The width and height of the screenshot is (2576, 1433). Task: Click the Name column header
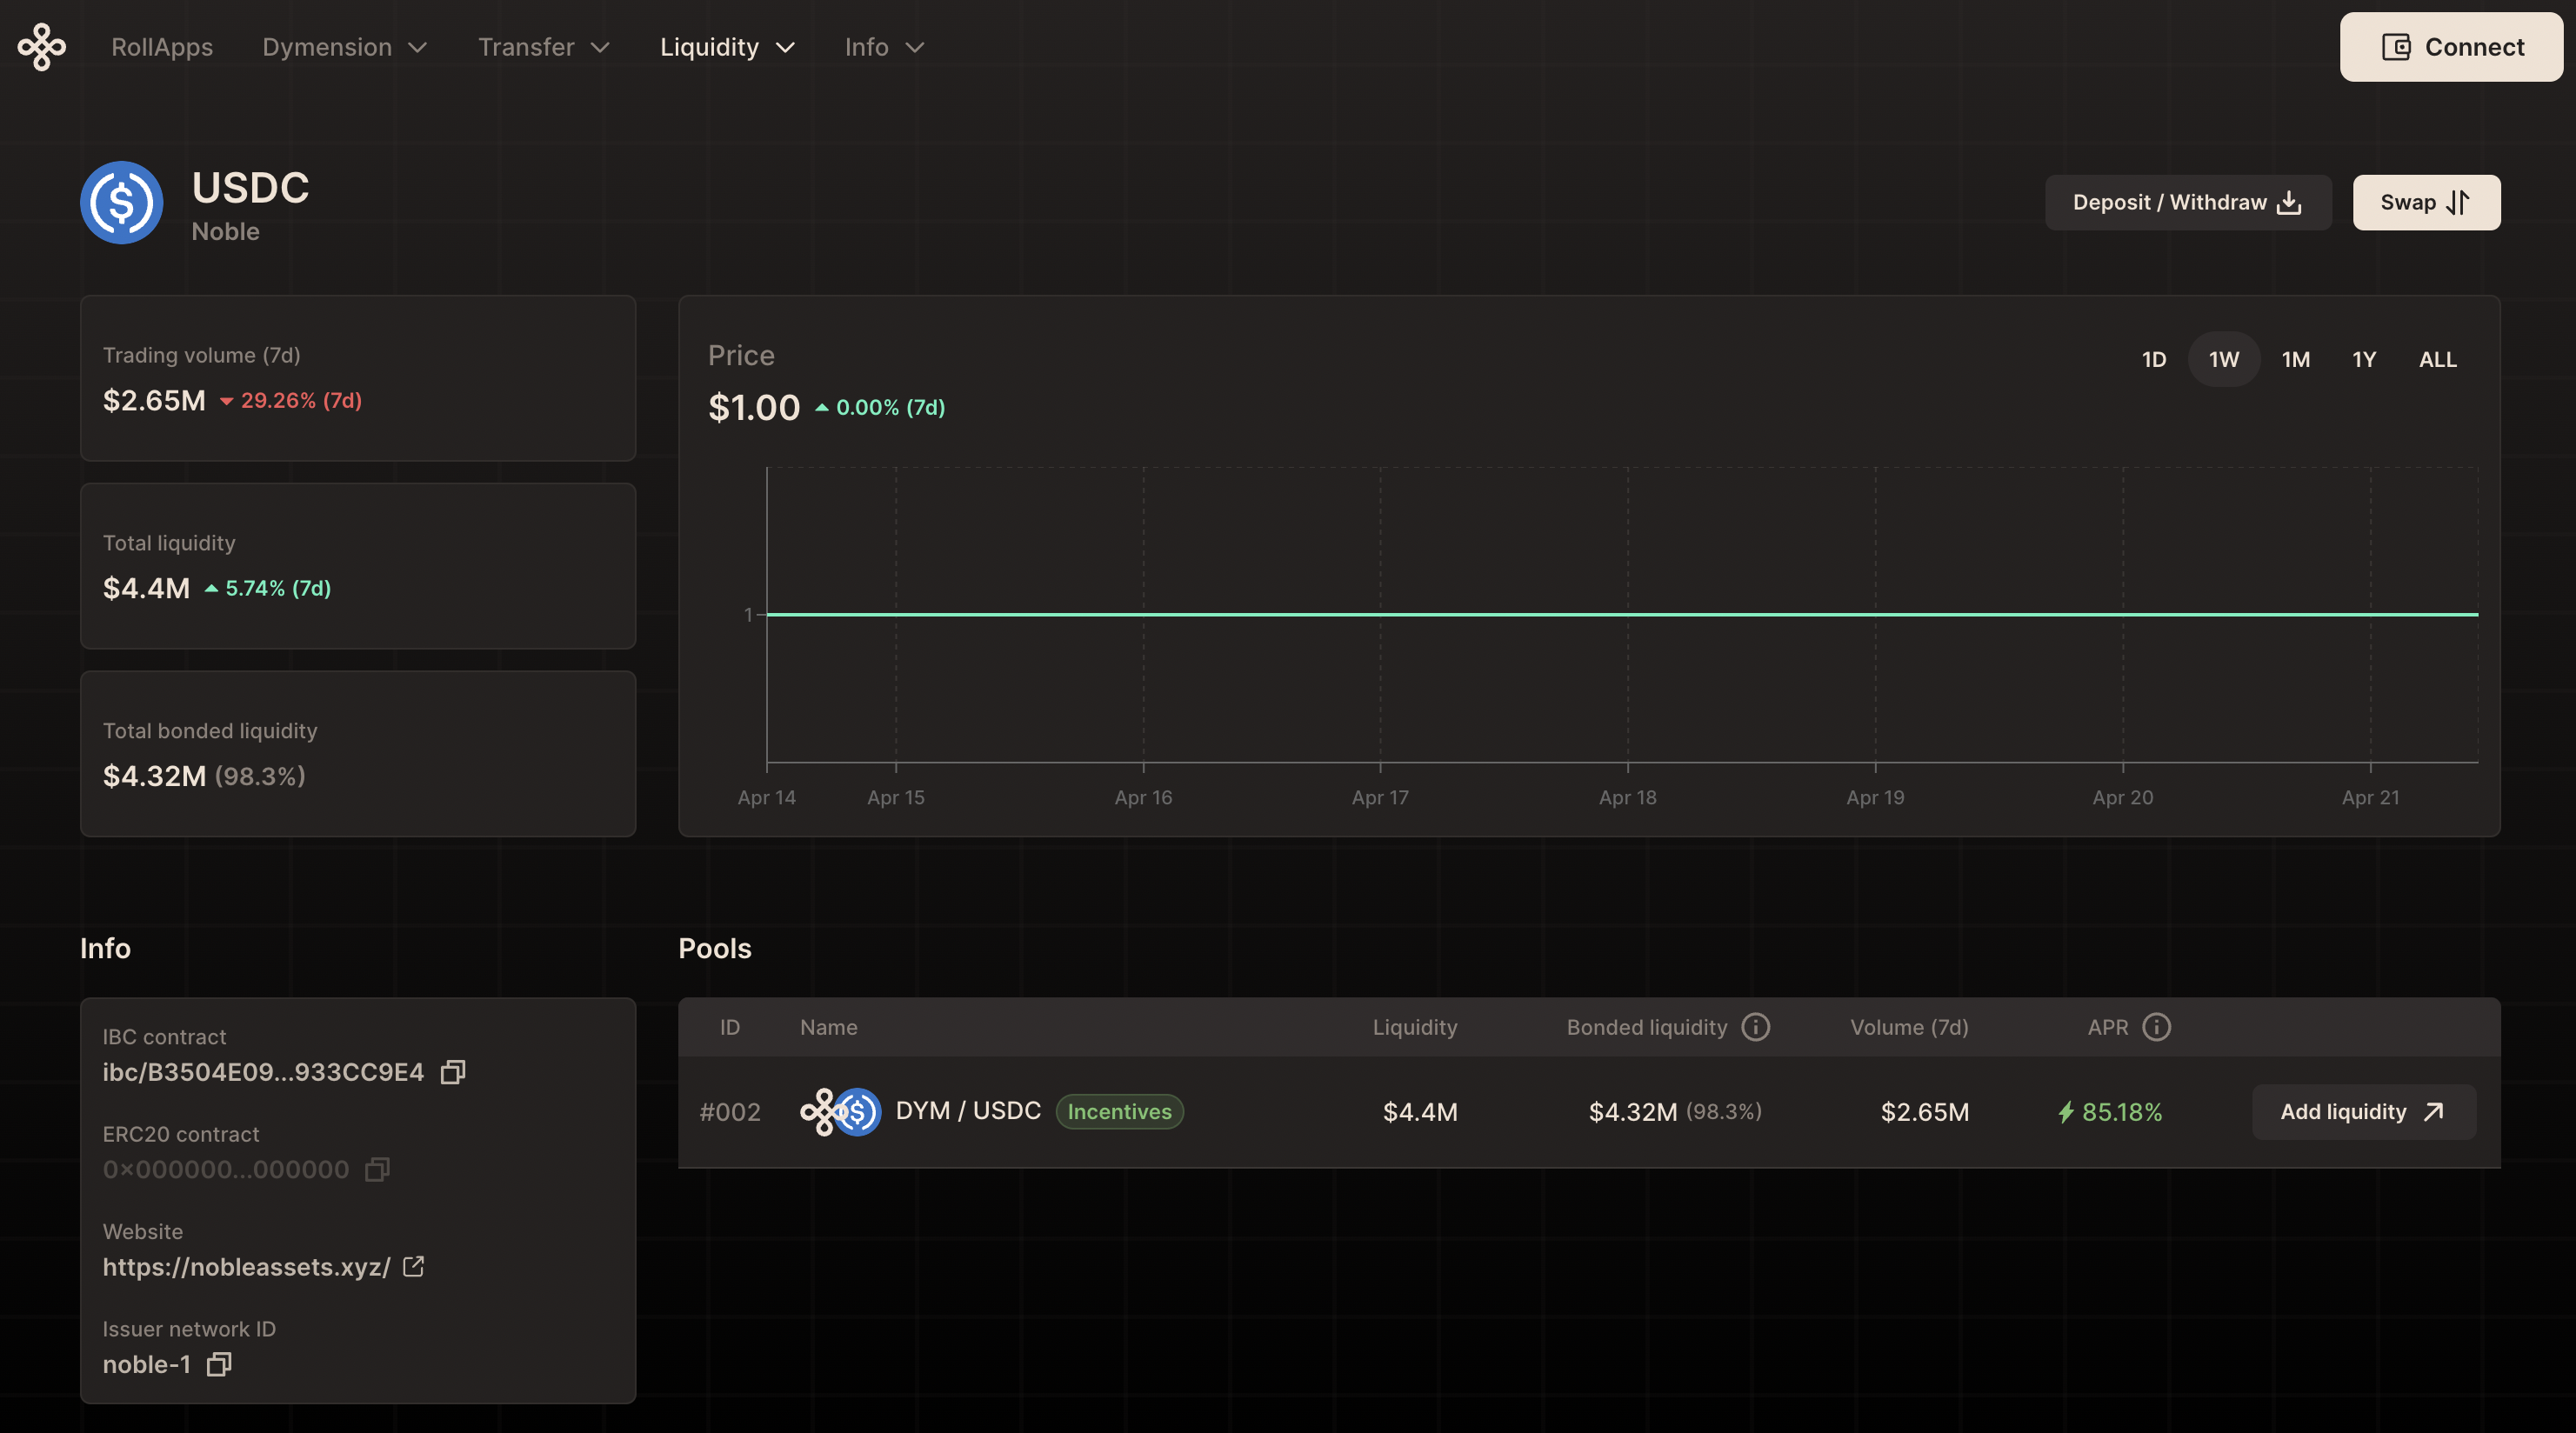click(828, 1027)
